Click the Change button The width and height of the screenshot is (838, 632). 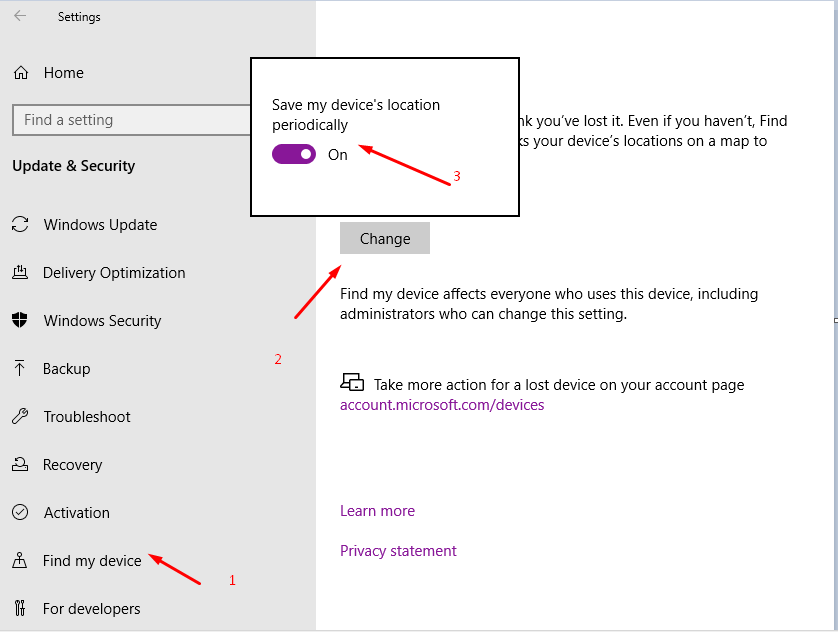coord(385,238)
